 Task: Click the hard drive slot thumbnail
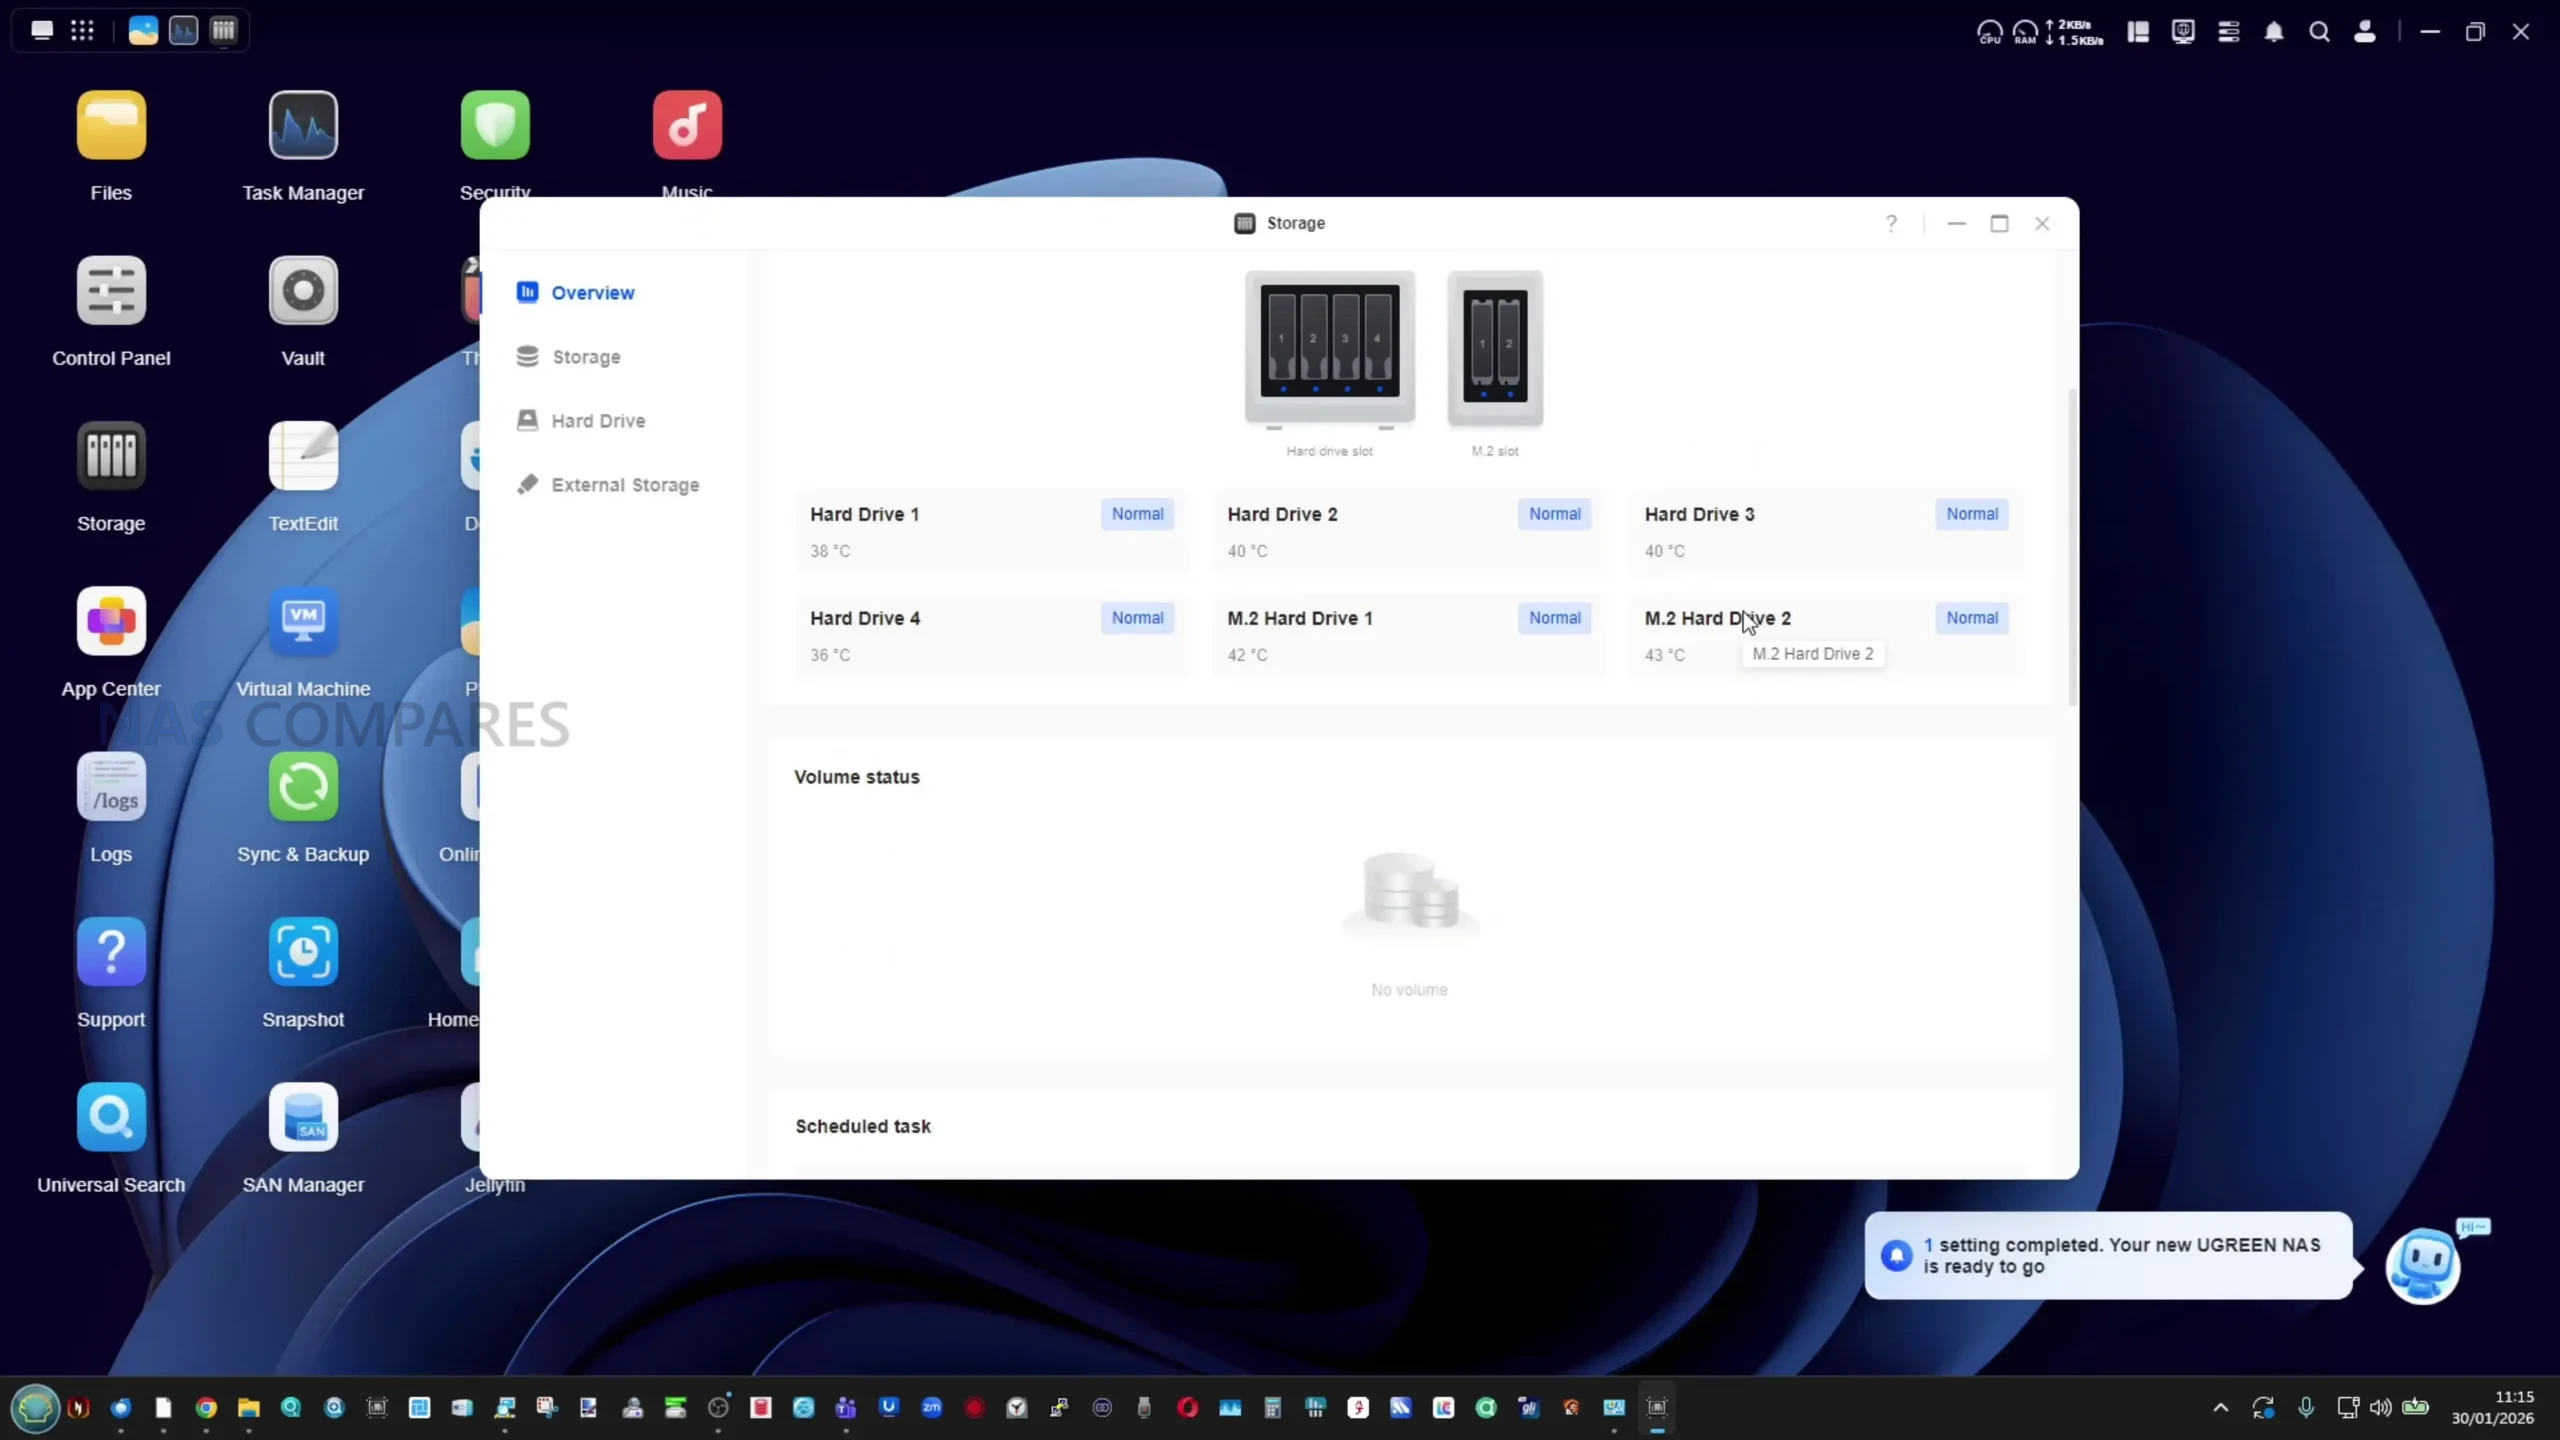click(x=1329, y=347)
